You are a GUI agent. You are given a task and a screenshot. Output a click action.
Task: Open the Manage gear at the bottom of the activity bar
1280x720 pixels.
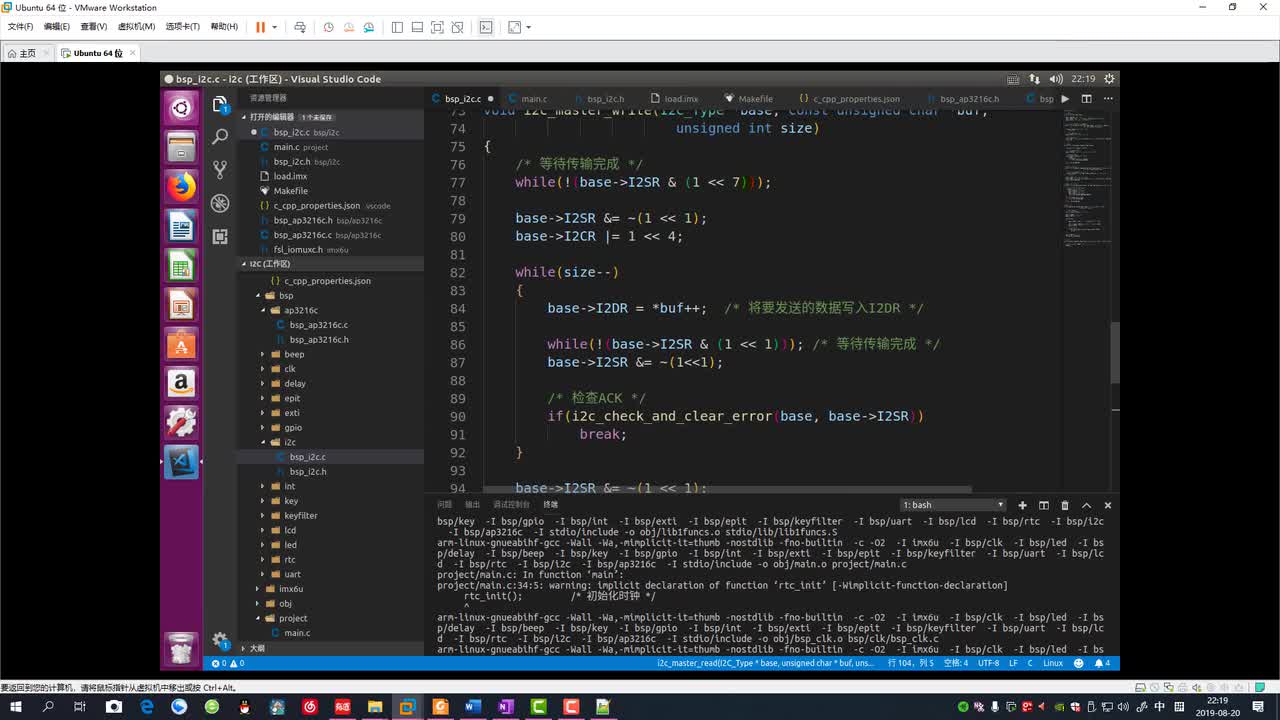pos(220,640)
